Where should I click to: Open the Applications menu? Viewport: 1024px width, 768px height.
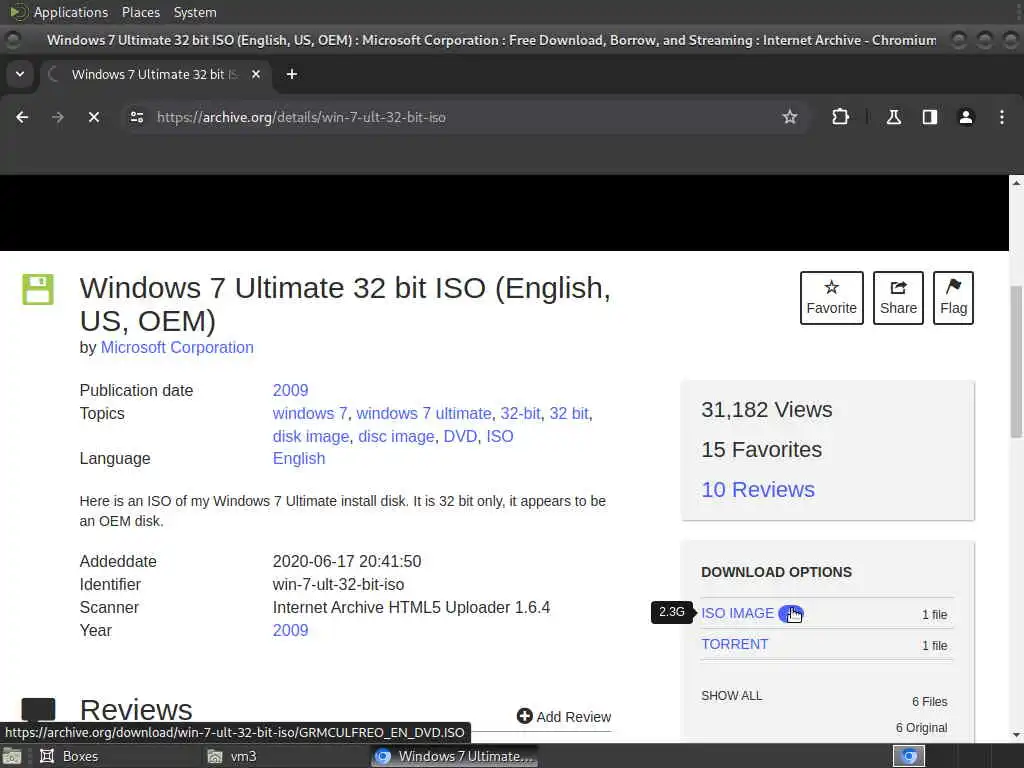[71, 12]
